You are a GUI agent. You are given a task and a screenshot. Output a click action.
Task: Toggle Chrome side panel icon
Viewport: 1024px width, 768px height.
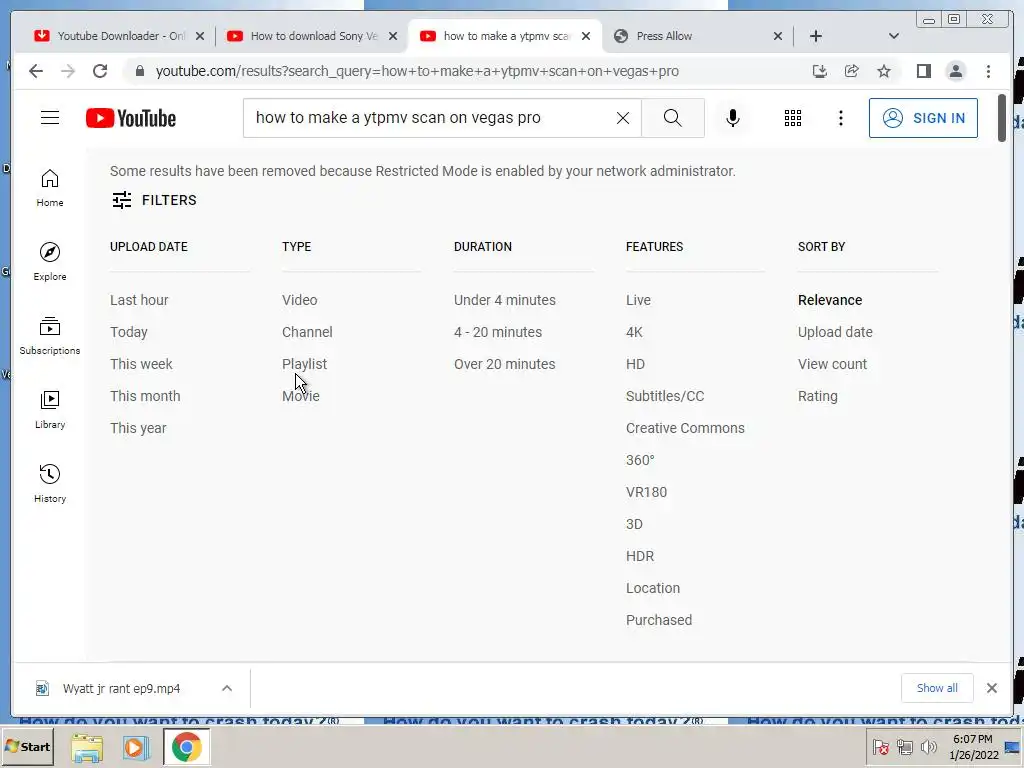[x=923, y=71]
